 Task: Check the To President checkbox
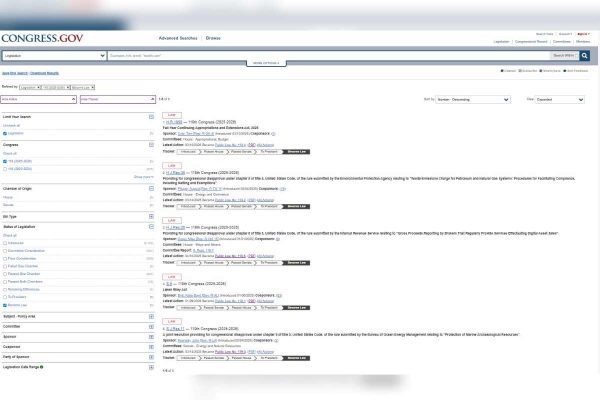click(x=5, y=297)
